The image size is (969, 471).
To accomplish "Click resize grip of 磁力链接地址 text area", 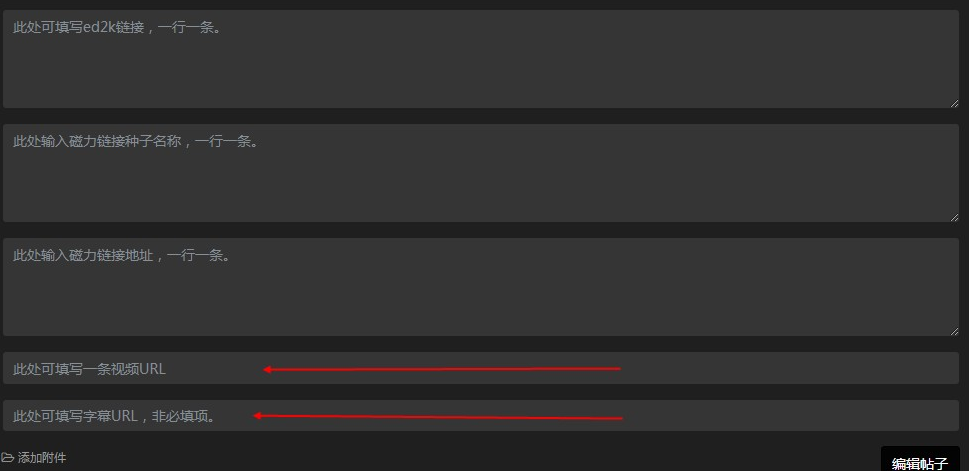I will point(953,330).
